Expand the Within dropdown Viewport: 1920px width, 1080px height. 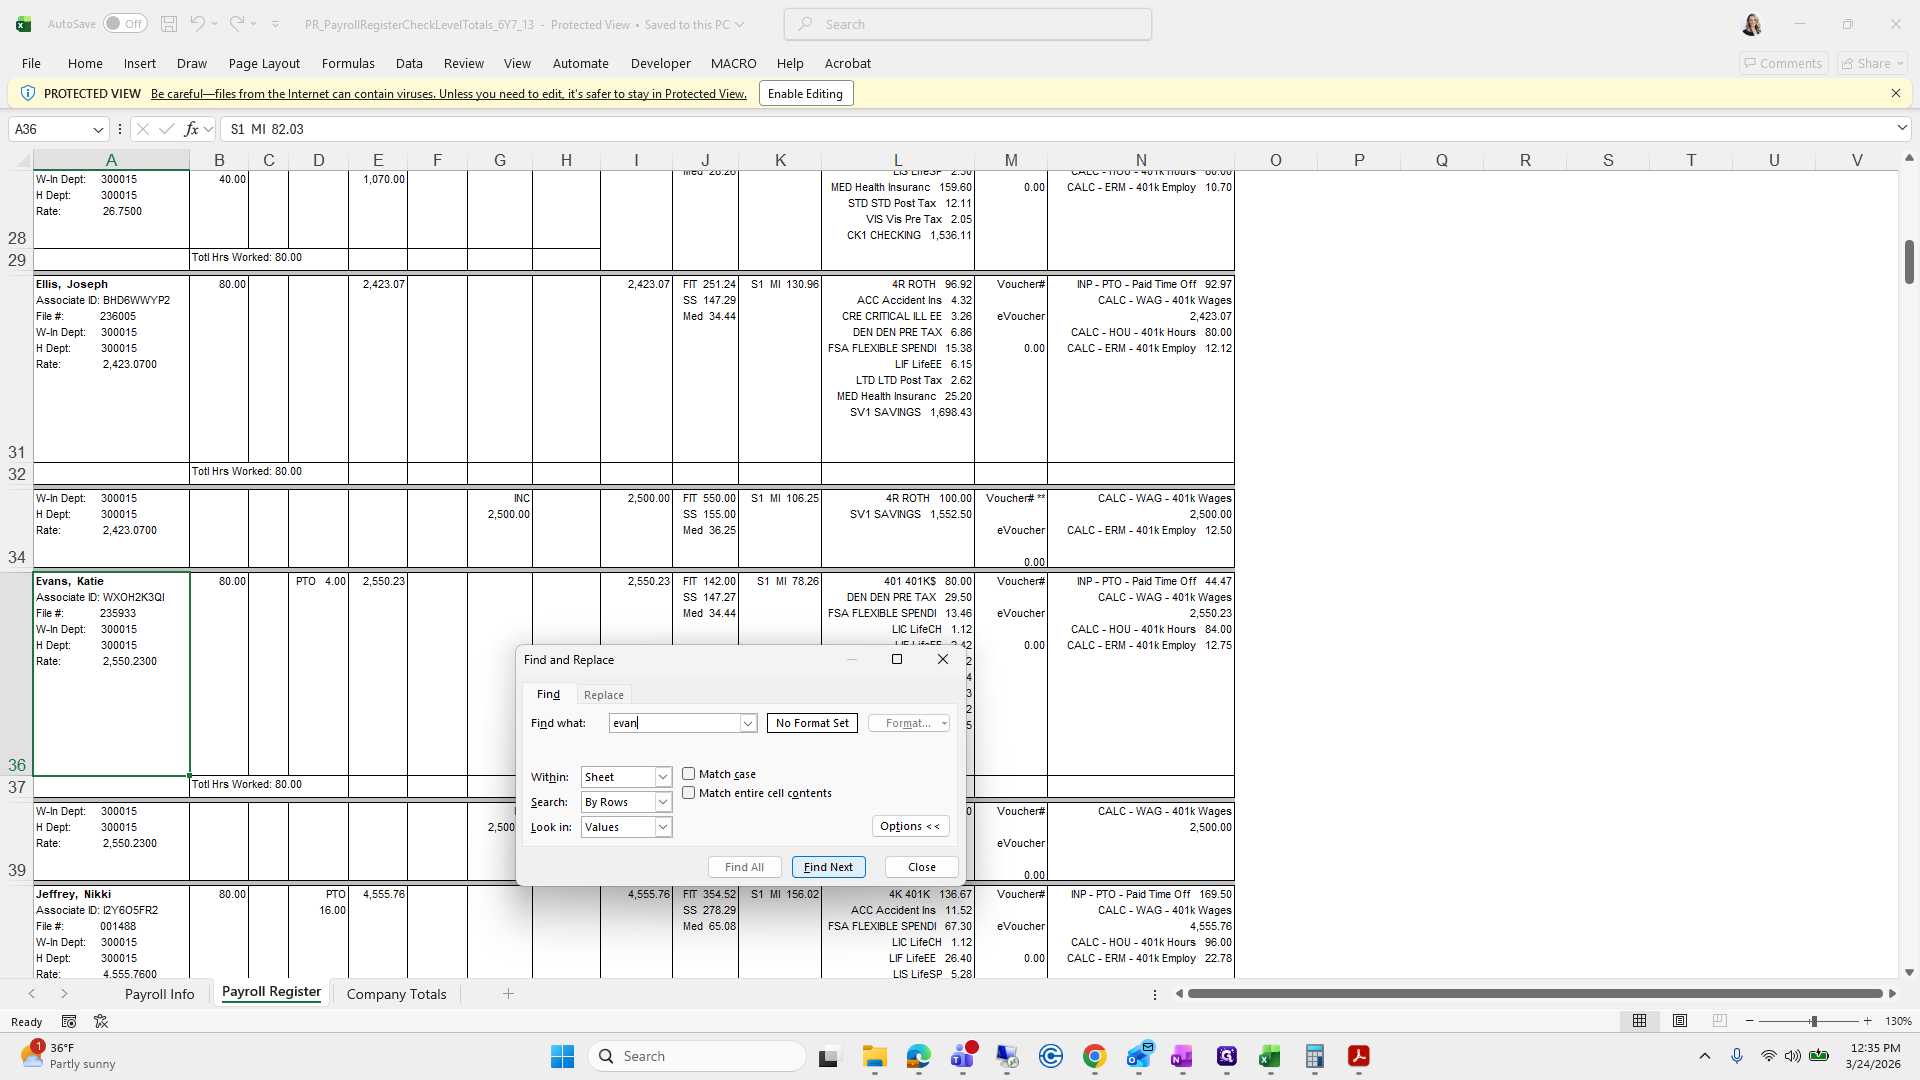coord(662,777)
